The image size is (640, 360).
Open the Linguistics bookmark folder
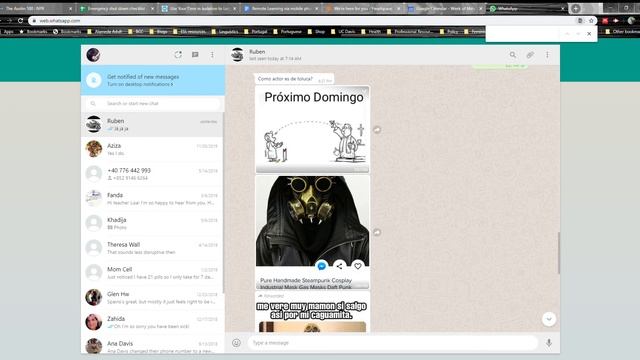coord(225,31)
